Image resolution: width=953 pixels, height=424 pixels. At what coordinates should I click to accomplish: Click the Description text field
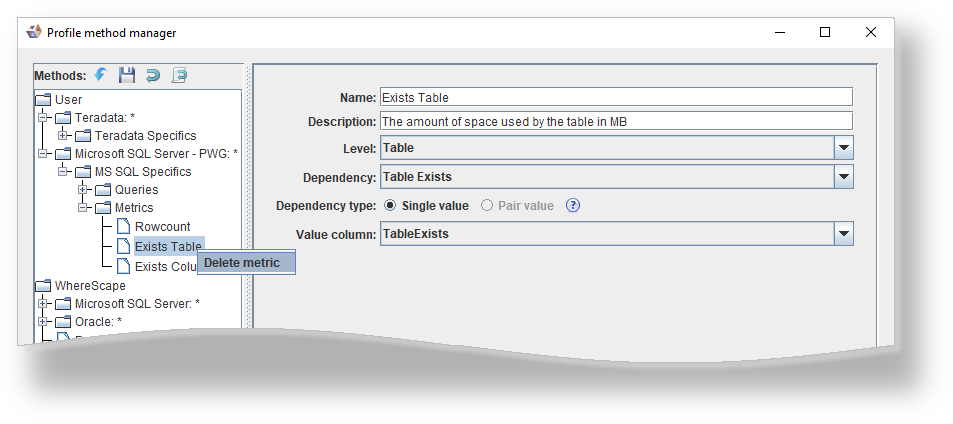pos(616,121)
